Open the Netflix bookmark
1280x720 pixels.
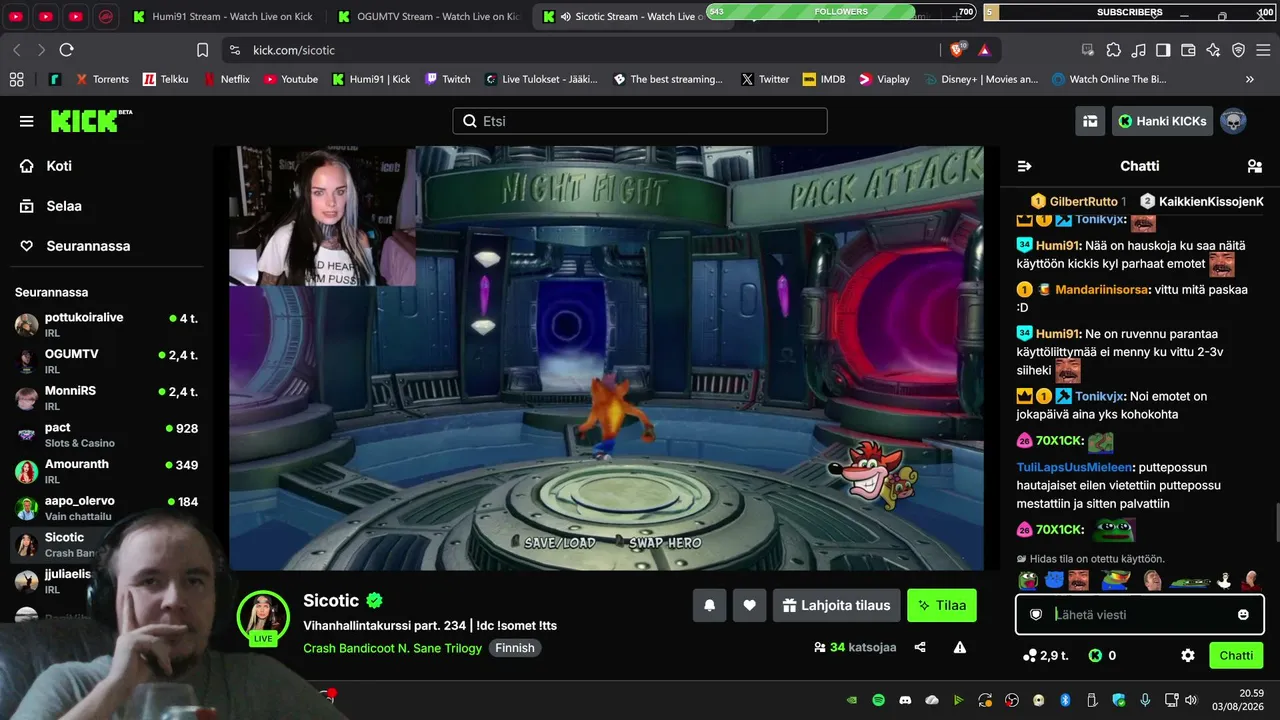point(226,79)
